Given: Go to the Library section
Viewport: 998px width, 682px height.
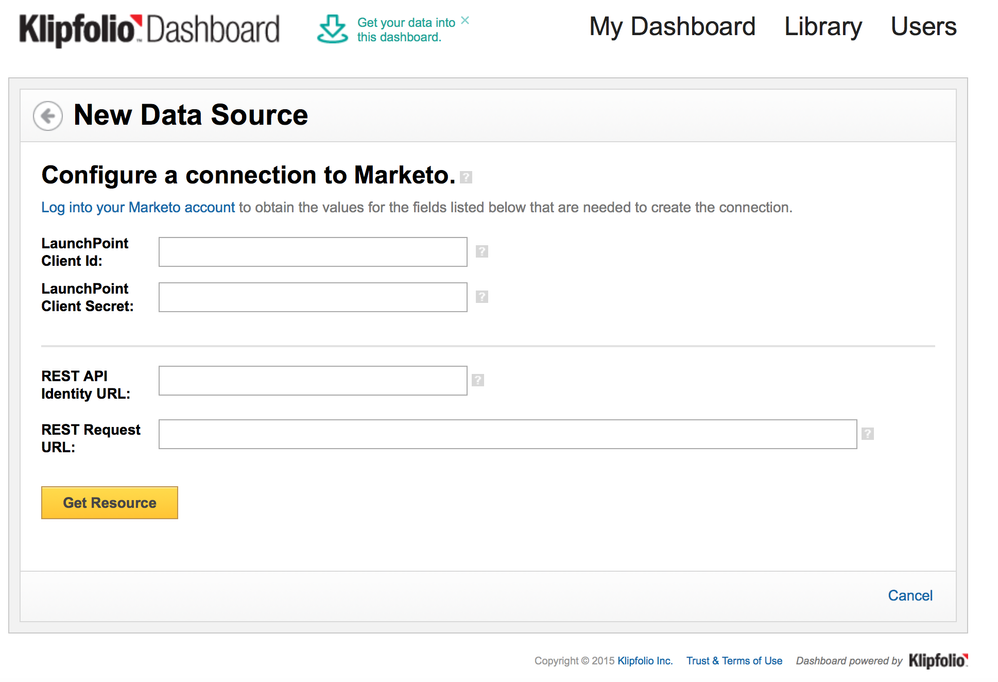Looking at the screenshot, I should point(823,27).
